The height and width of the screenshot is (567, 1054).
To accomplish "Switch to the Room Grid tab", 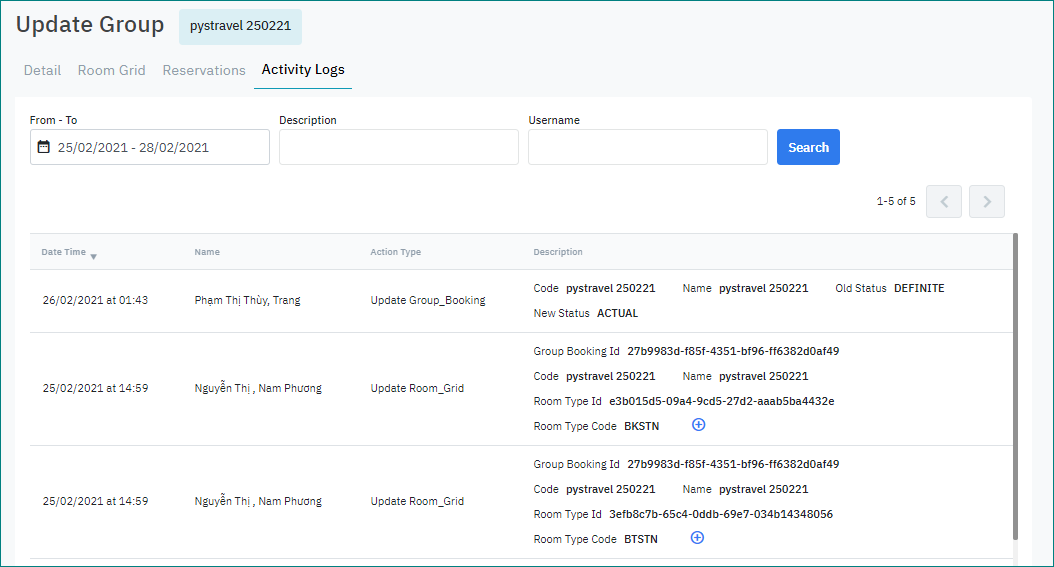I will [x=111, y=70].
